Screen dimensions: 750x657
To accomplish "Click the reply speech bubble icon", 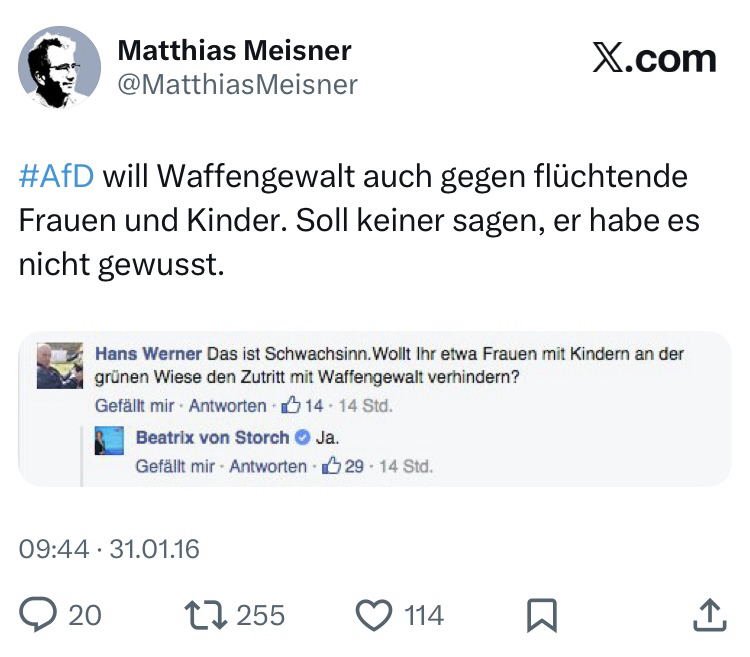I will 39,614.
